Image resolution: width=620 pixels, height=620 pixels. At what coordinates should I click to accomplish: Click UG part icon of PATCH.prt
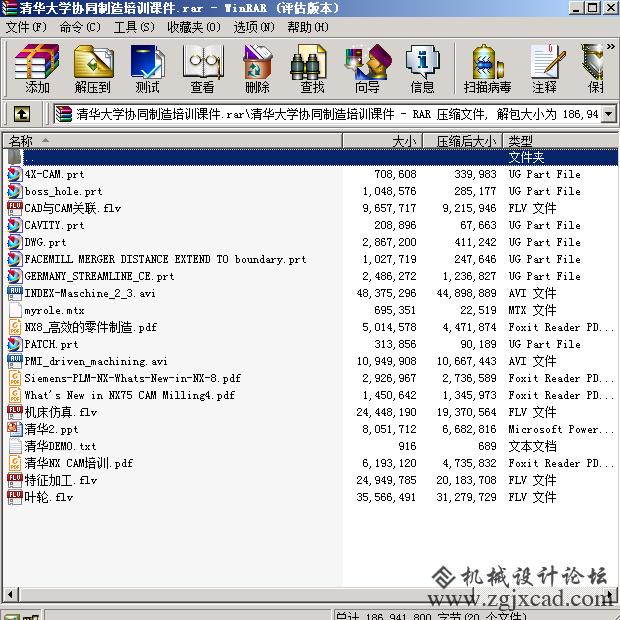coord(15,344)
